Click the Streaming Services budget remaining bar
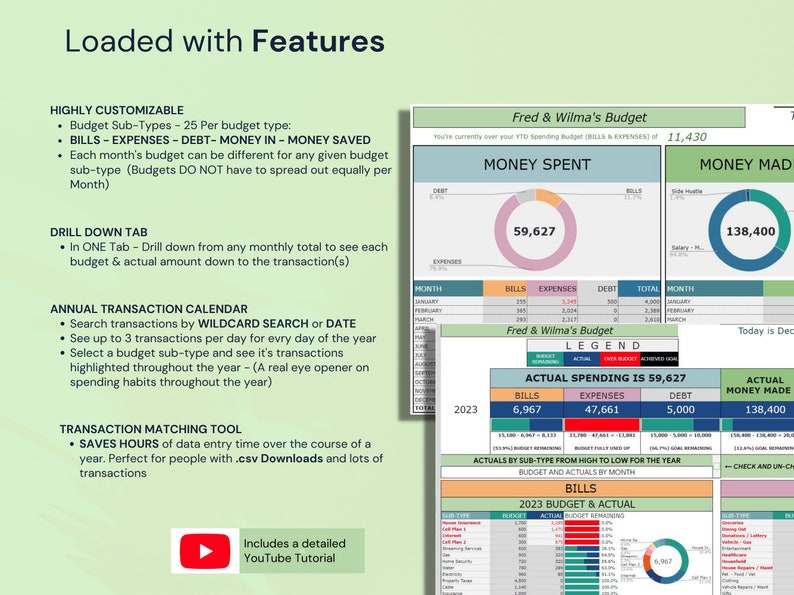Image resolution: width=794 pixels, height=595 pixels. pyautogui.click(x=582, y=548)
